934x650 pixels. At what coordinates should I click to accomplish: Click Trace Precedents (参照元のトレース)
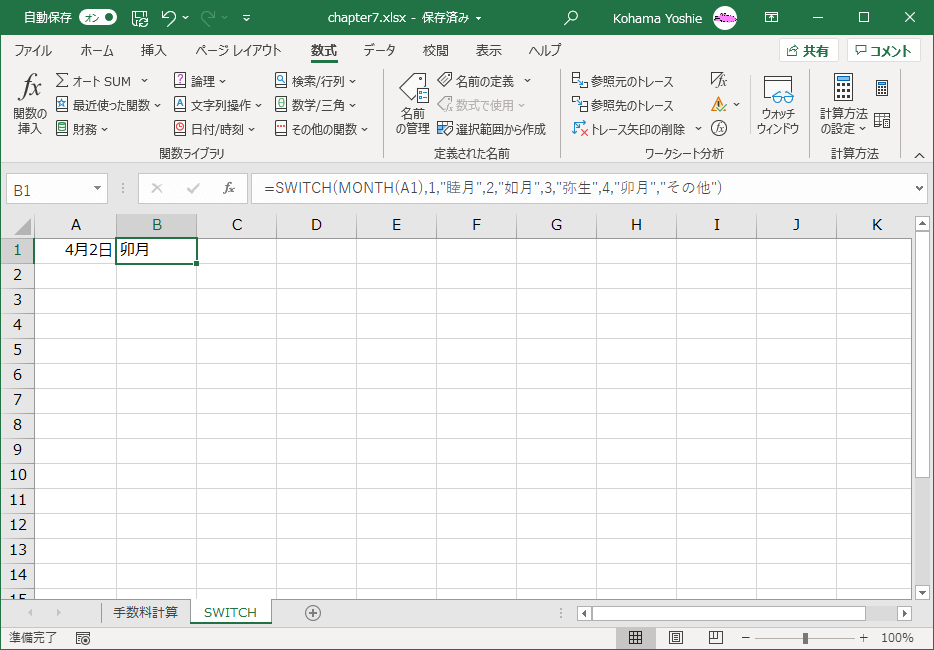[622, 81]
